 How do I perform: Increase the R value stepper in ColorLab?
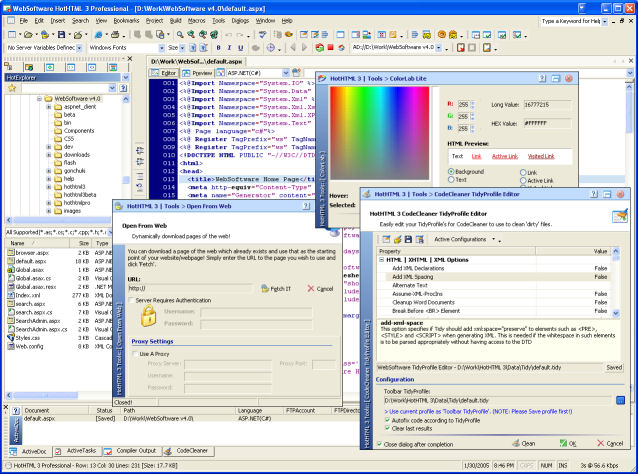[472, 103]
